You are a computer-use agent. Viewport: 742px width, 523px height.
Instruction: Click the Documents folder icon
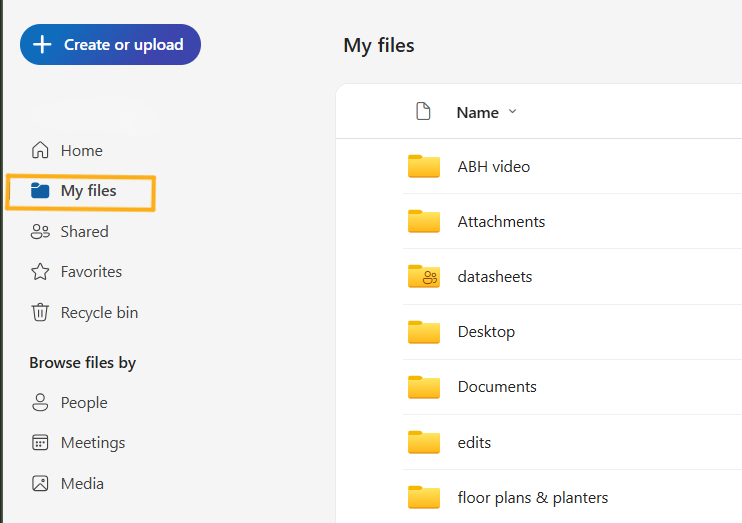424,387
